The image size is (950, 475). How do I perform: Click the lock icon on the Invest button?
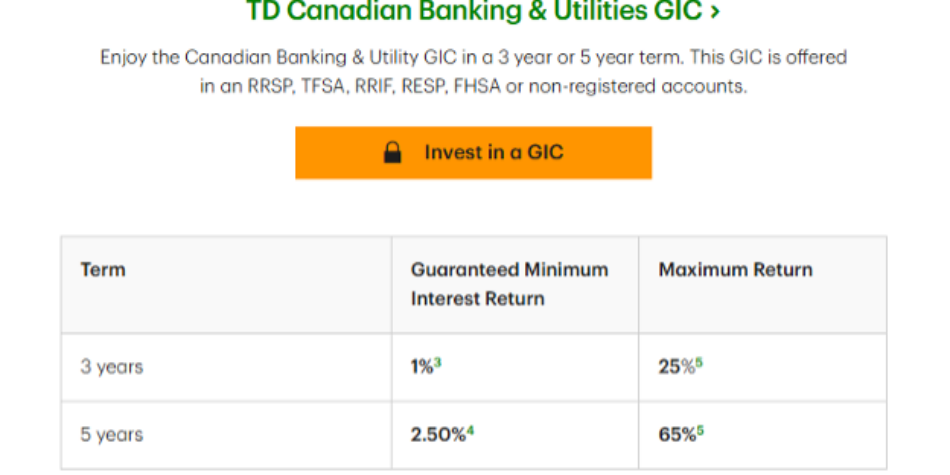tap(393, 153)
